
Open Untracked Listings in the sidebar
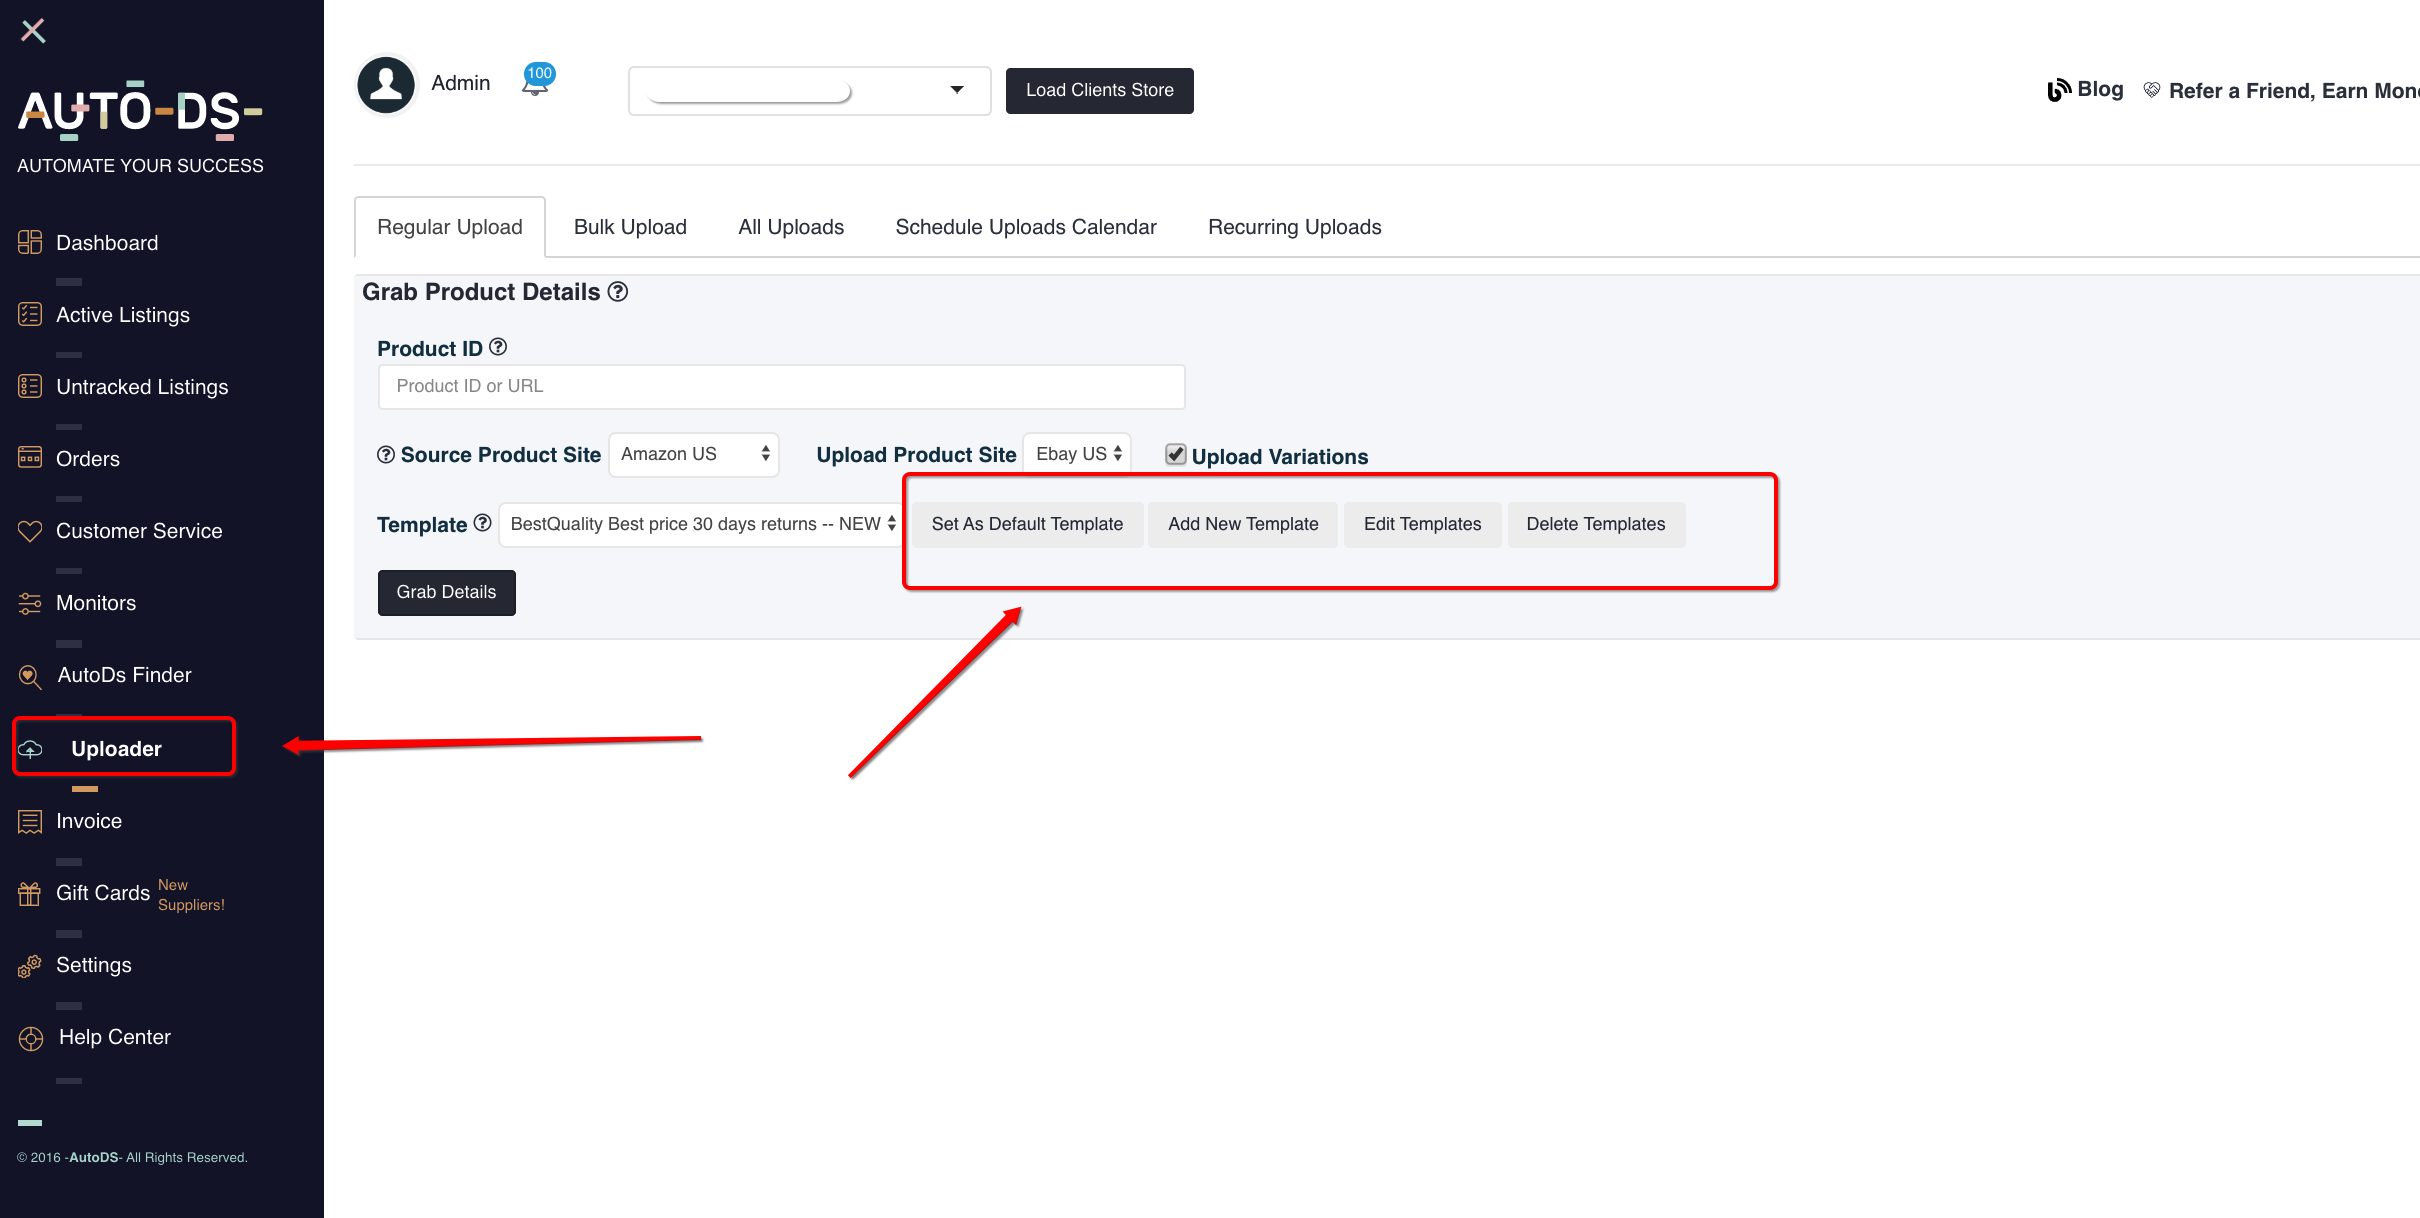click(x=142, y=387)
